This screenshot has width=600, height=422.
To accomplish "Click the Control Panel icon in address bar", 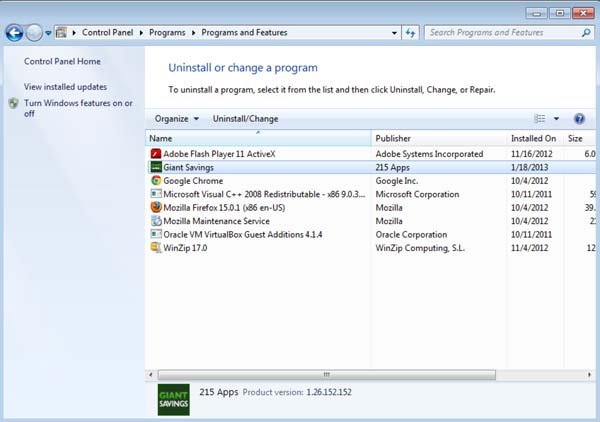I will click(61, 33).
